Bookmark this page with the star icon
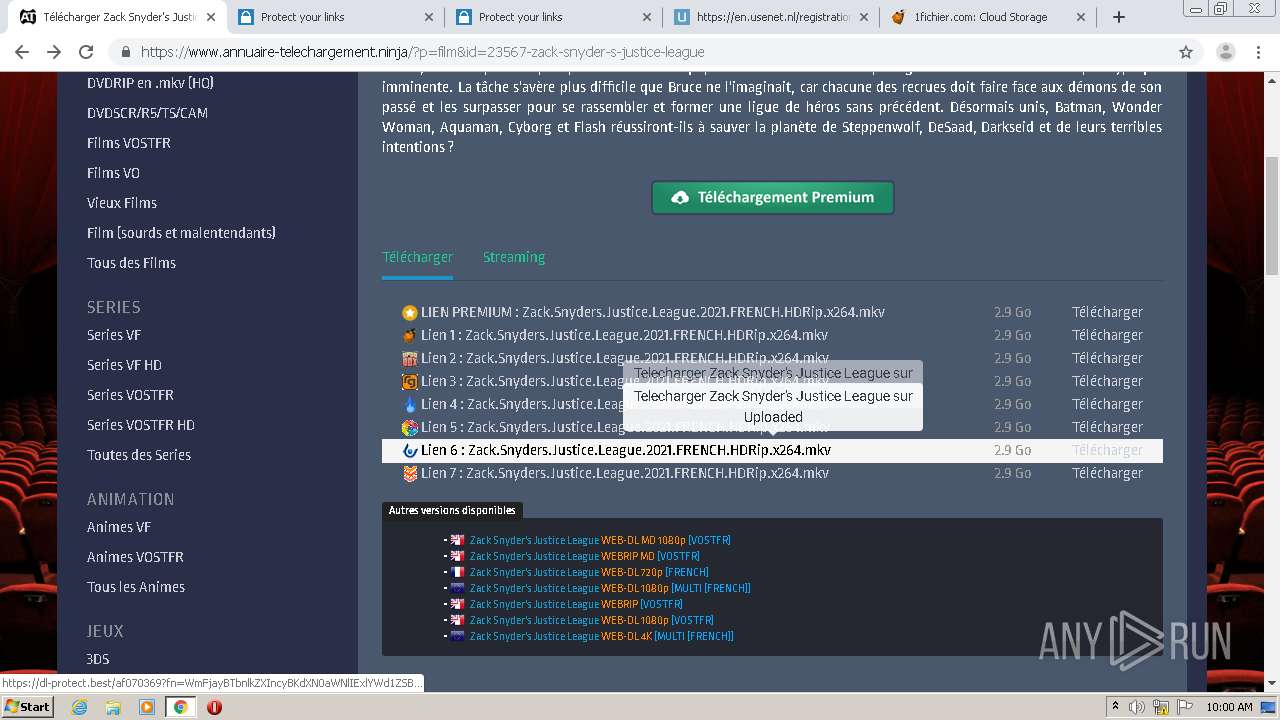The image size is (1280, 720). tap(1186, 52)
